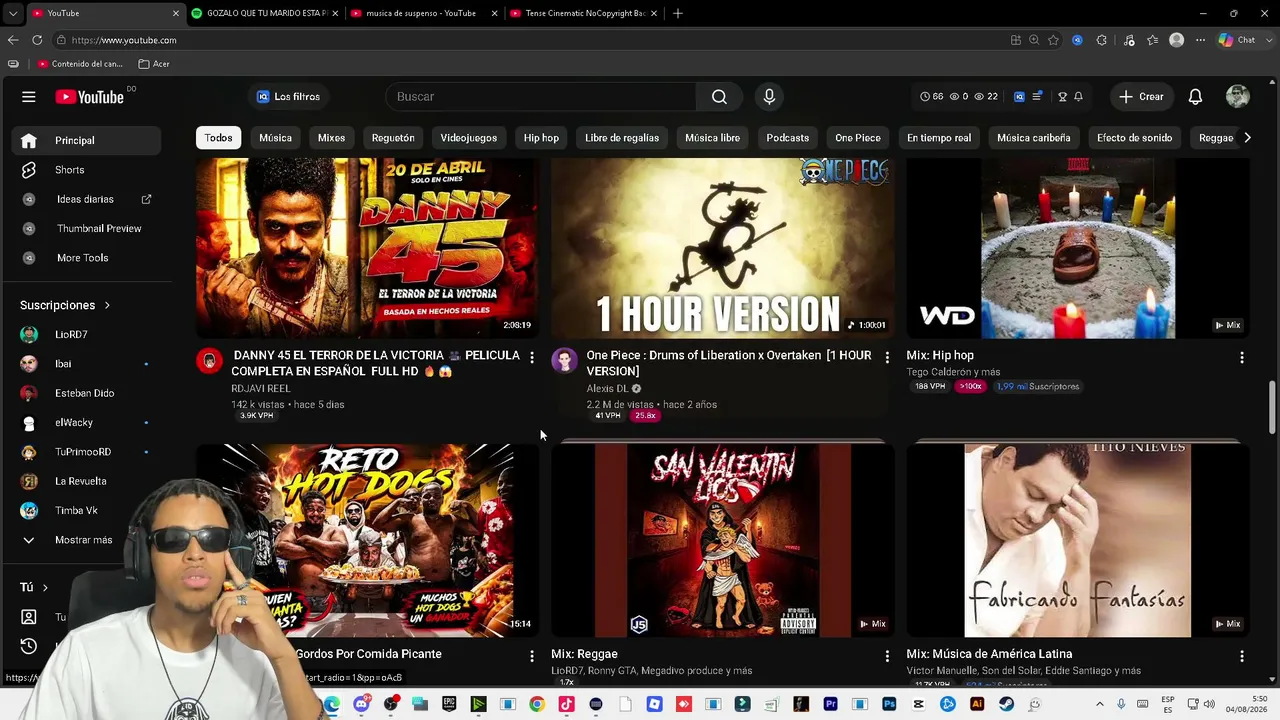
Task: Click the magnifier search button
Action: (719, 97)
